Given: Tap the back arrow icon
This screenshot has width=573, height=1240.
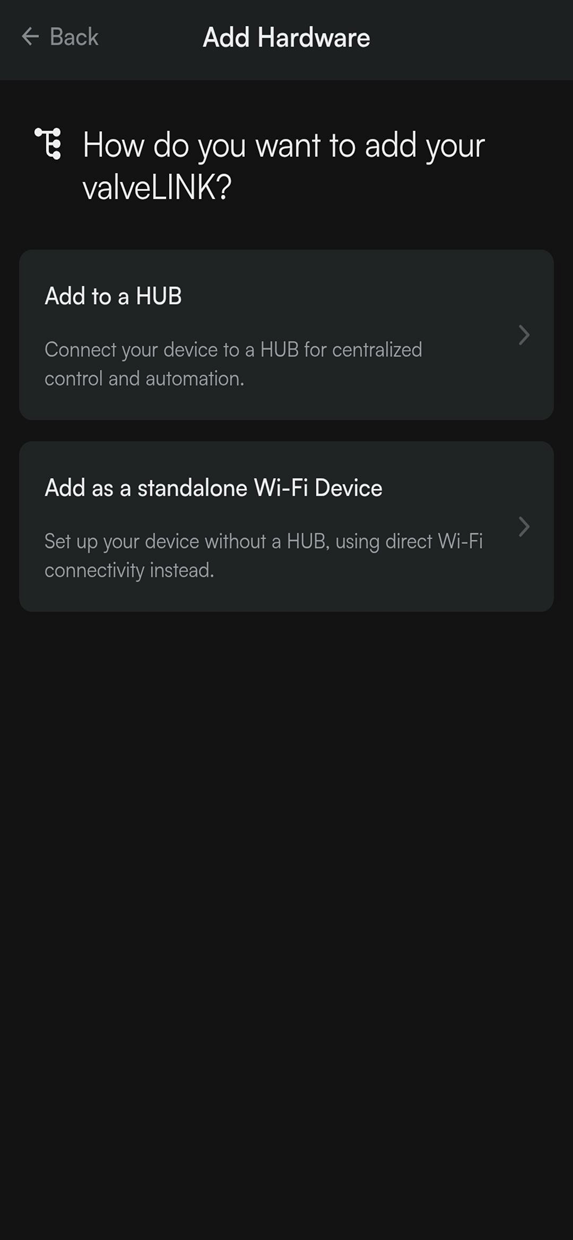Looking at the screenshot, I should 30,37.
